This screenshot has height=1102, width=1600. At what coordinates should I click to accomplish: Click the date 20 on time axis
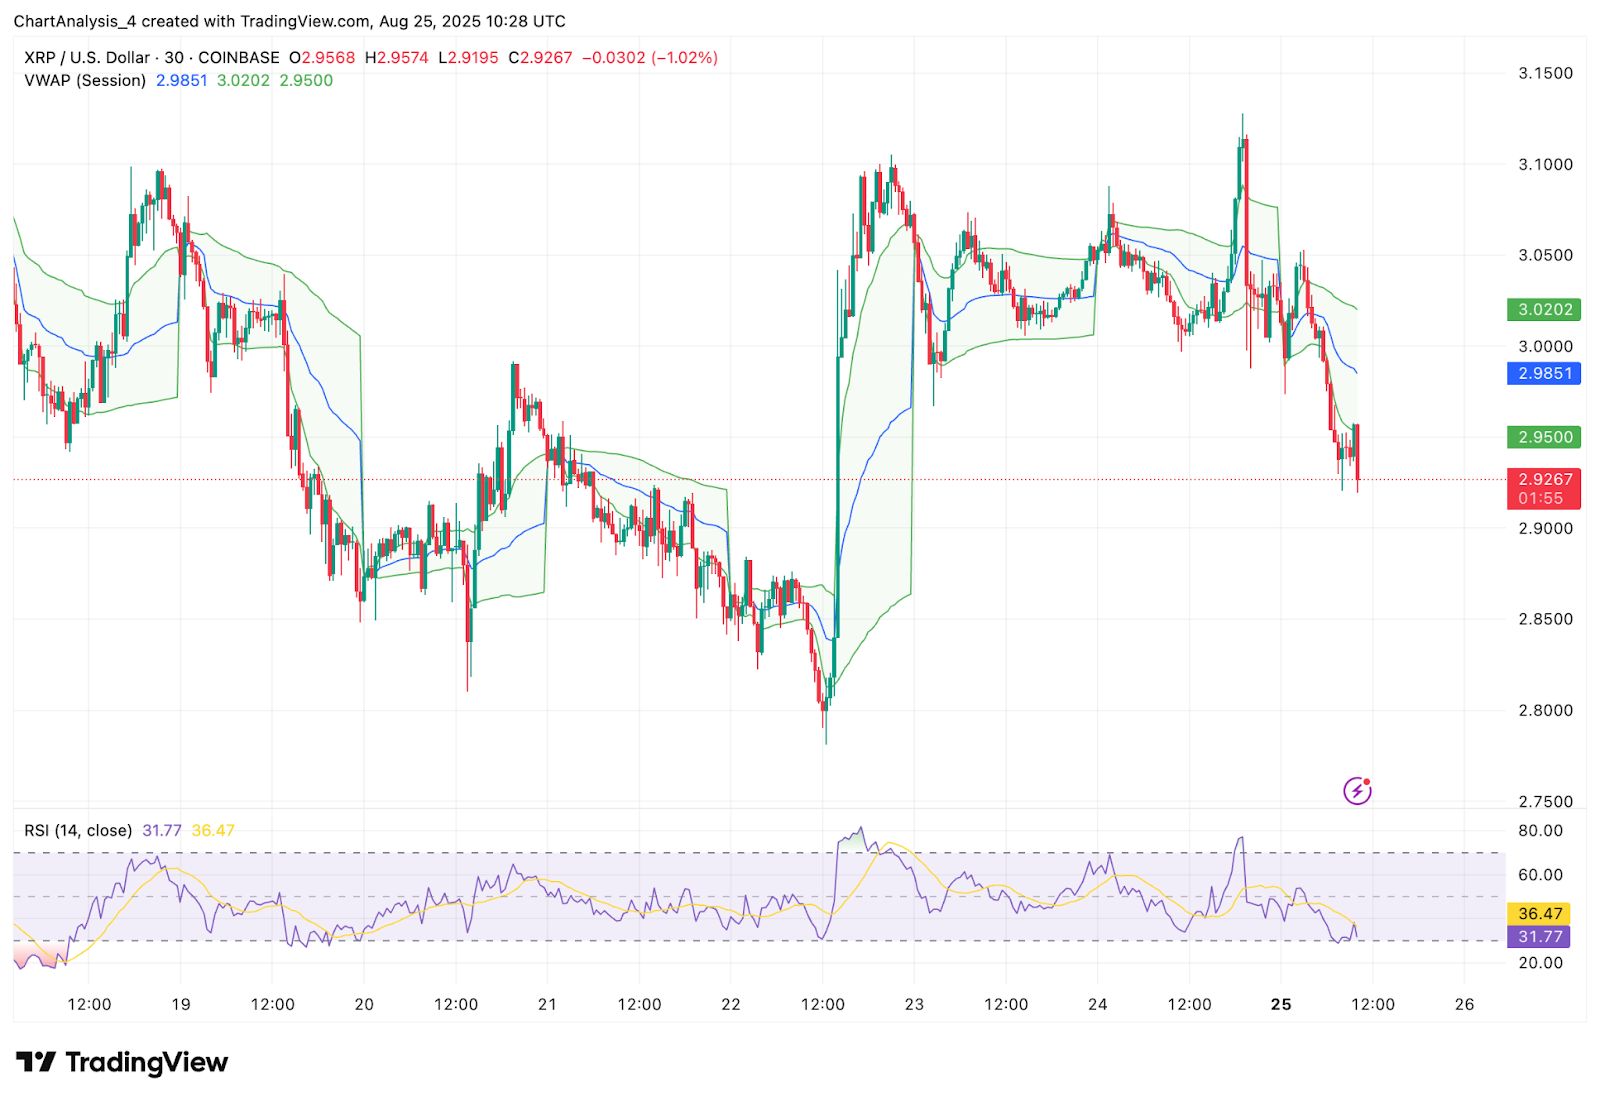(364, 1004)
